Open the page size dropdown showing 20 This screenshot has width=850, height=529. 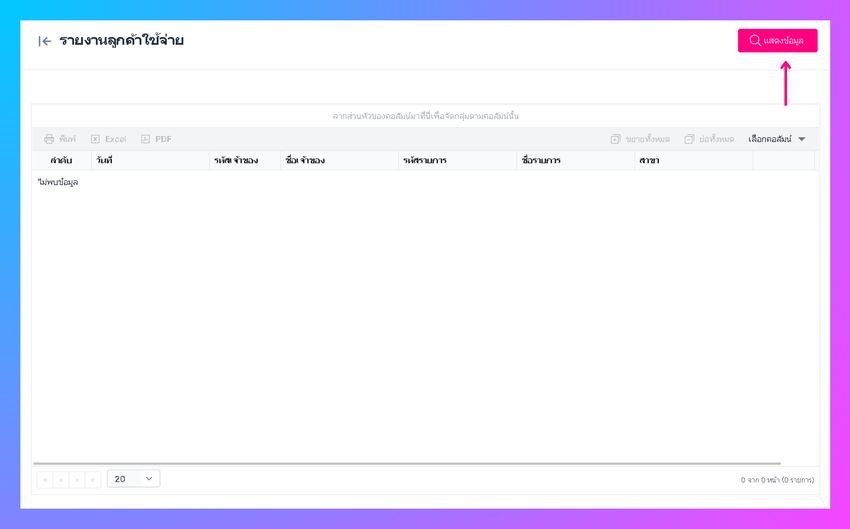click(133, 479)
